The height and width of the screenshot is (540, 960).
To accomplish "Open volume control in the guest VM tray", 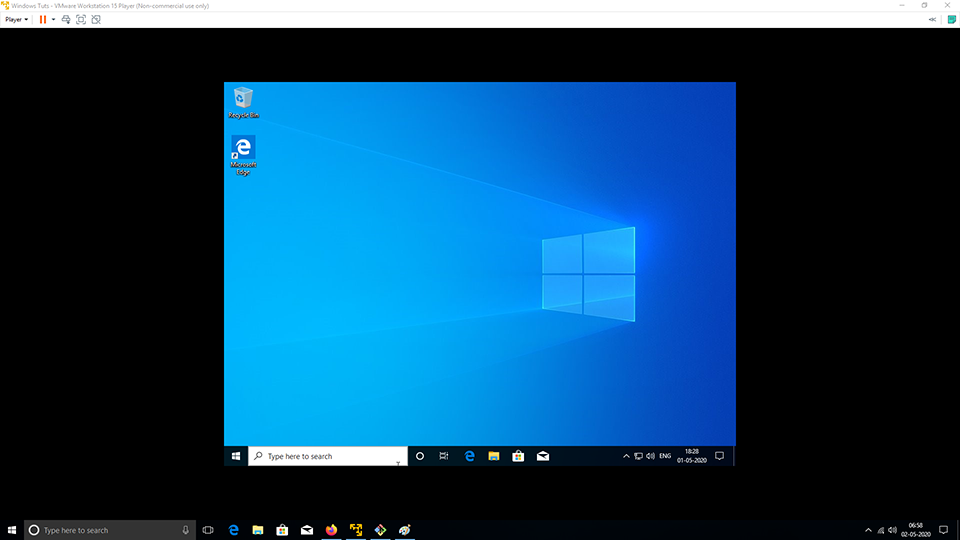I will [x=650, y=456].
